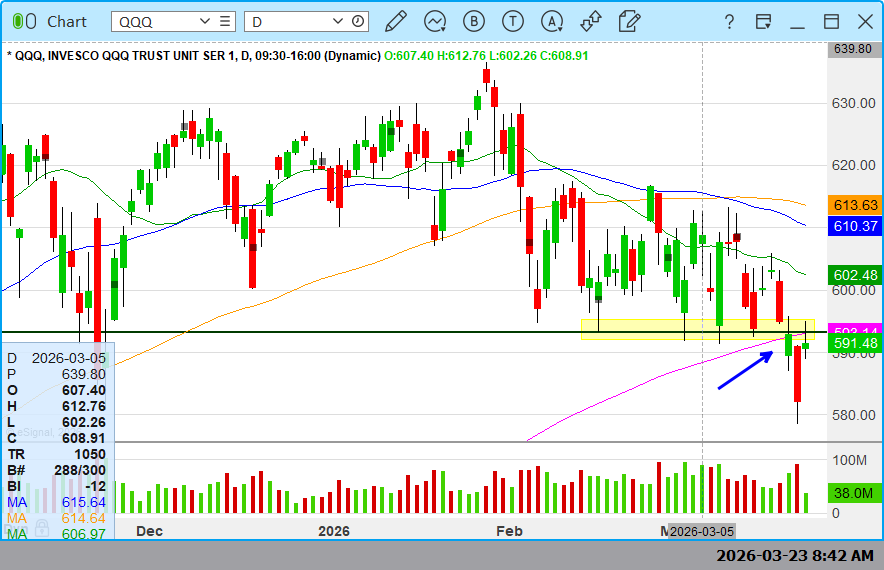Open the studies wave-line icon
The image size is (884, 570).
click(435, 21)
